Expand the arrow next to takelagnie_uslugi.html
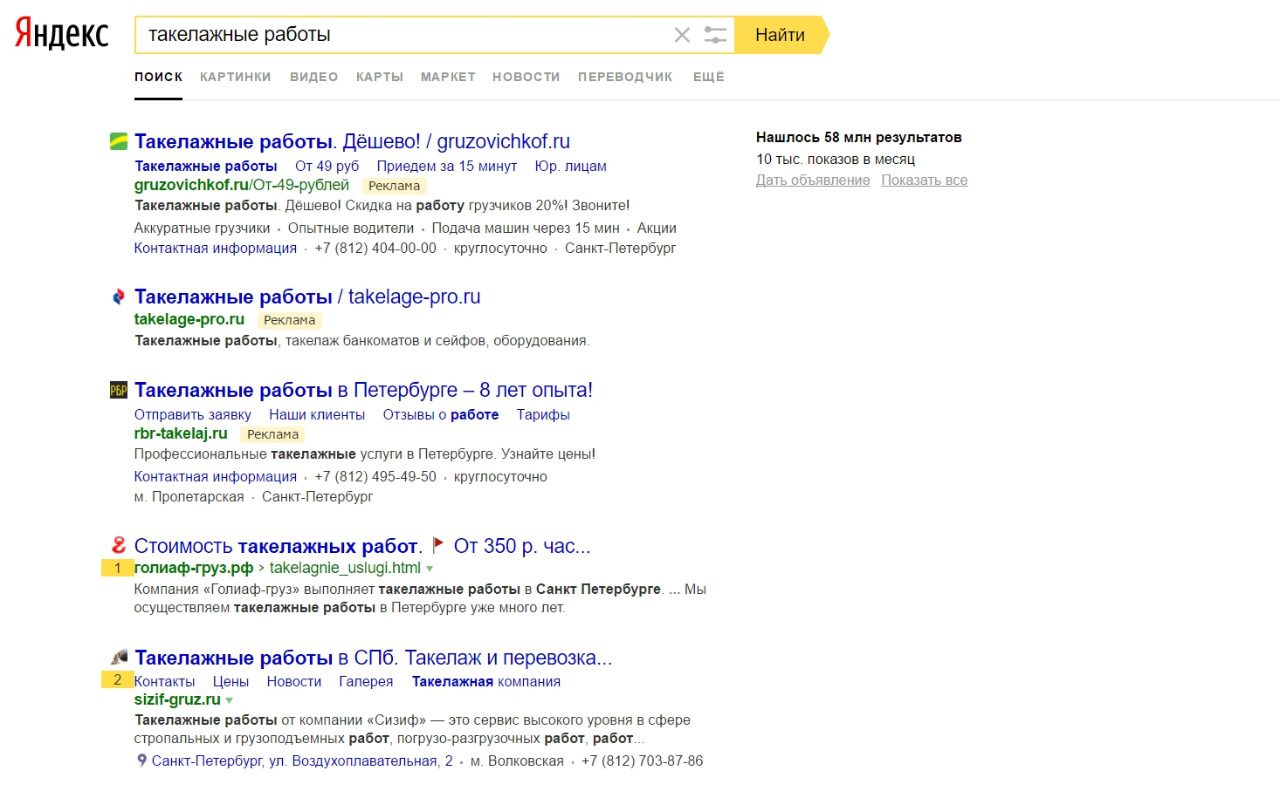 tap(429, 569)
